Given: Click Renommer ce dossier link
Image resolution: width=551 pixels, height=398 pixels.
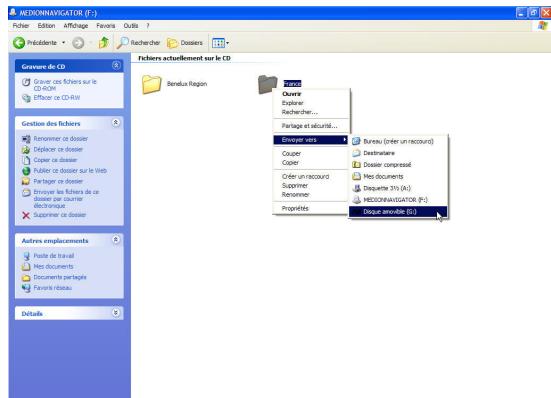Looking at the screenshot, I should click(61, 138).
